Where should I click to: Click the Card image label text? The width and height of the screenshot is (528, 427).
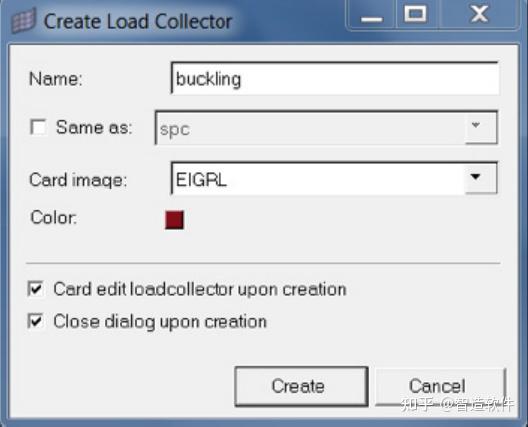(78, 179)
